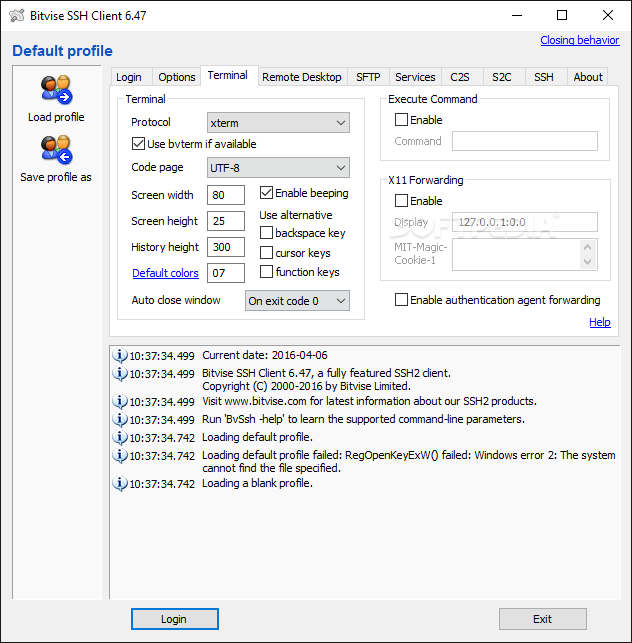Open the Help link
The width and height of the screenshot is (632, 643).
click(x=600, y=322)
